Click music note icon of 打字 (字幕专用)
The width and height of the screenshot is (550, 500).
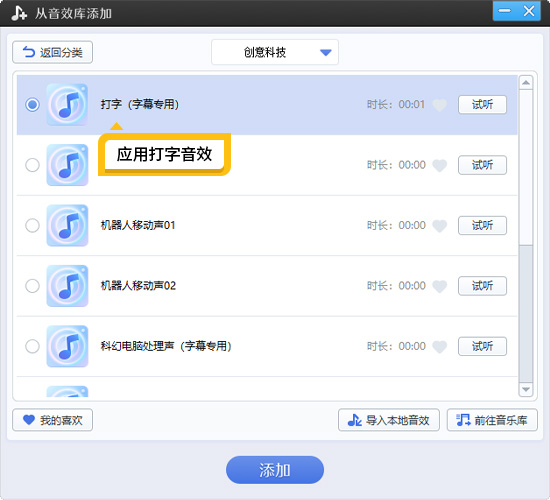pyautogui.click(x=67, y=105)
